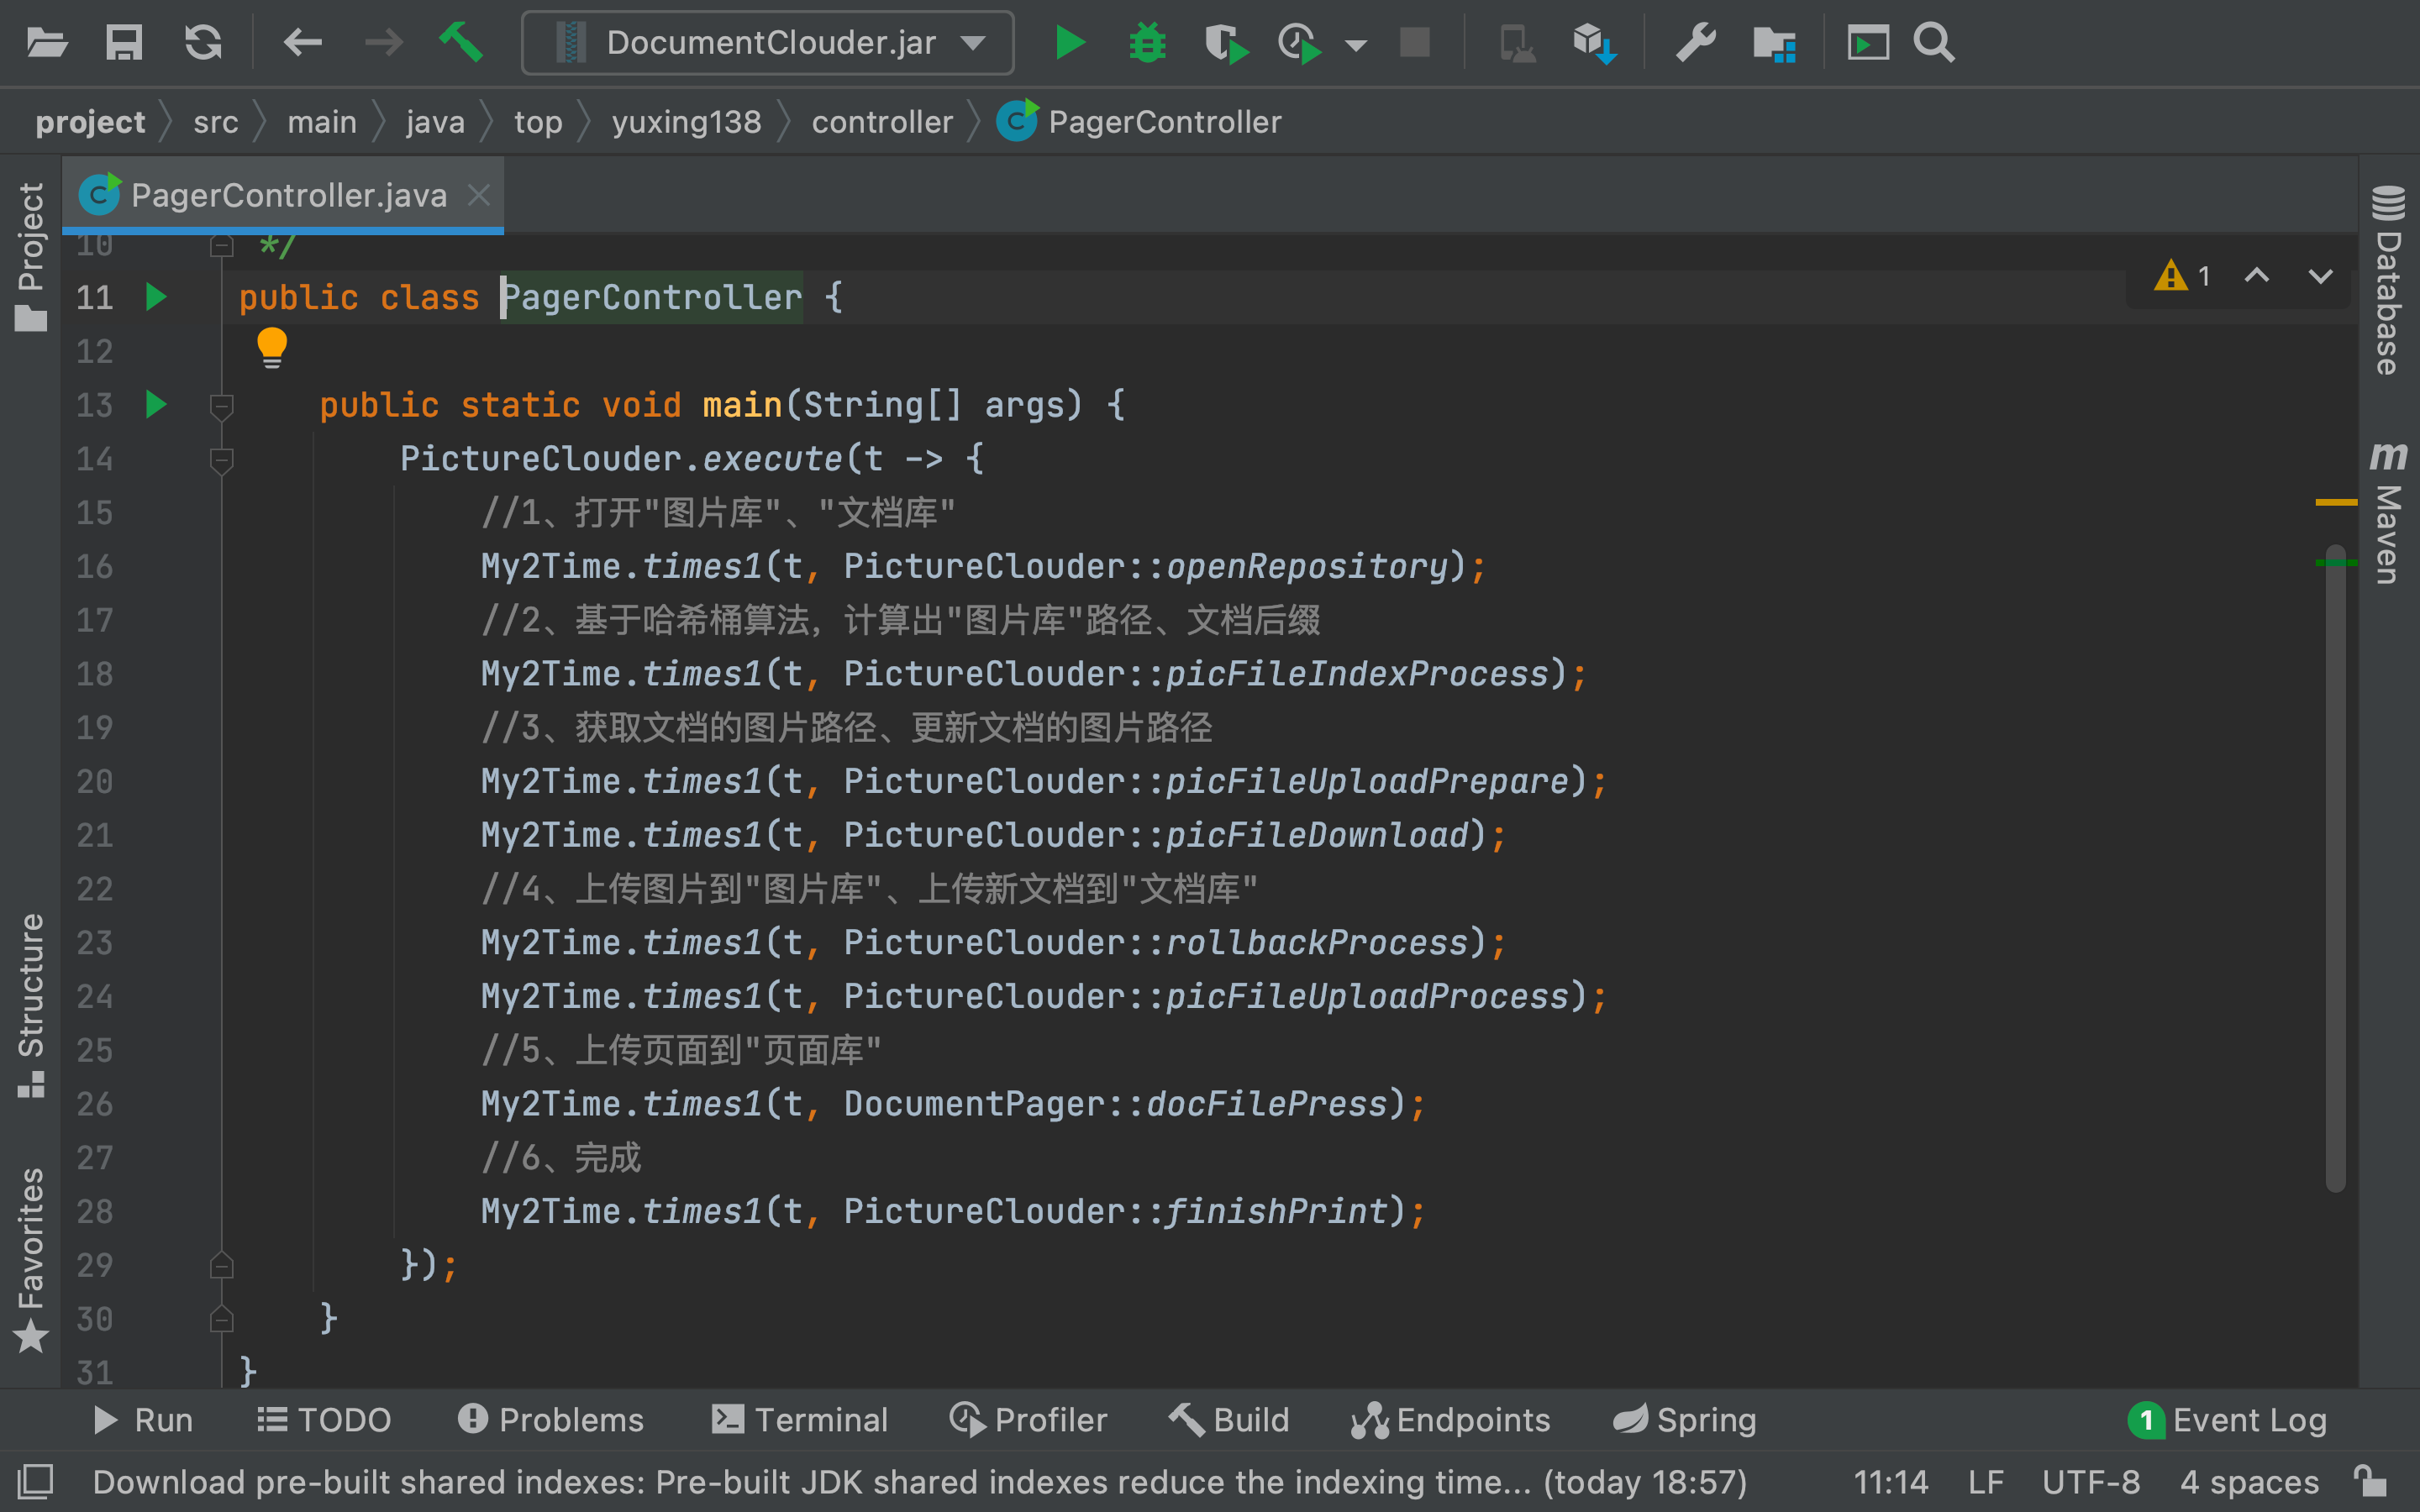2420x1512 pixels.
Task: Build project with the green hammer icon
Action: point(461,43)
